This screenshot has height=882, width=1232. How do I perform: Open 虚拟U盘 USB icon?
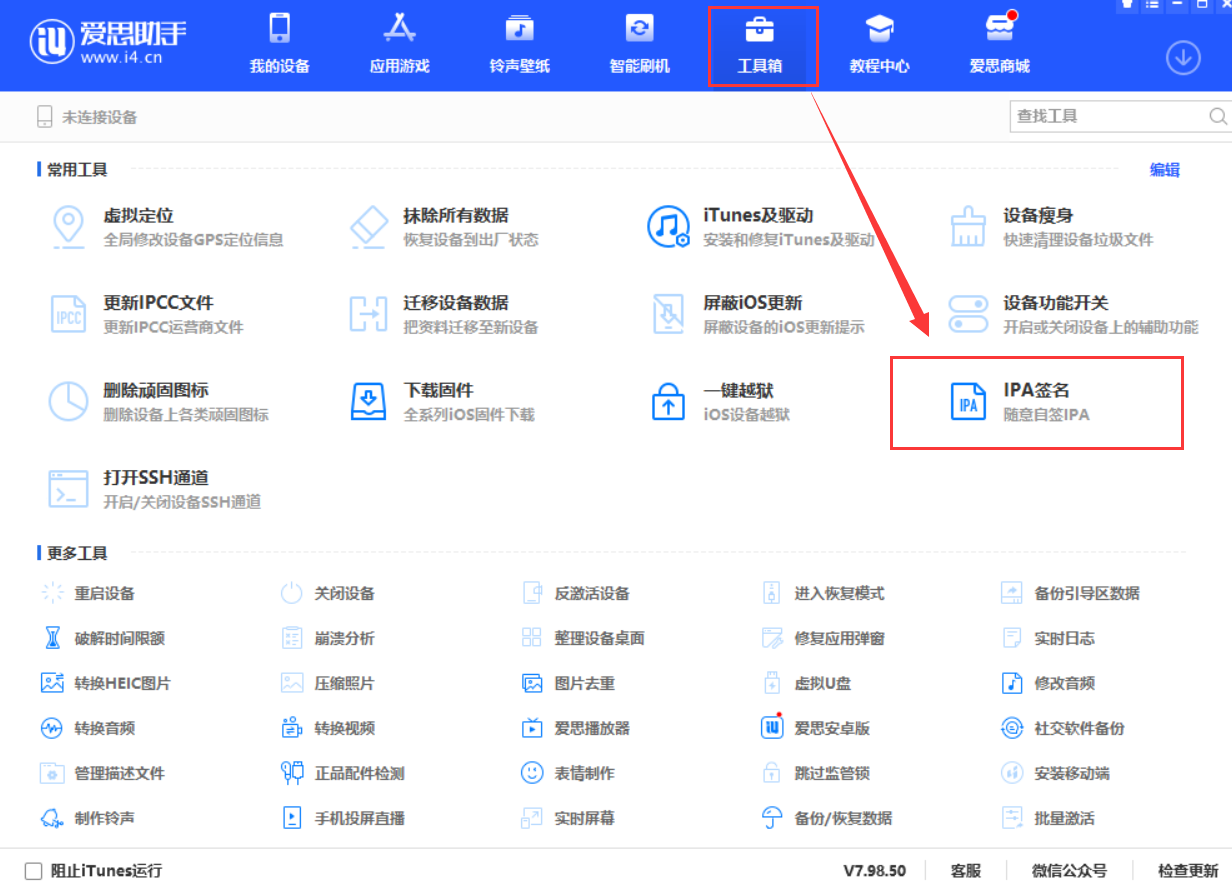(772, 683)
